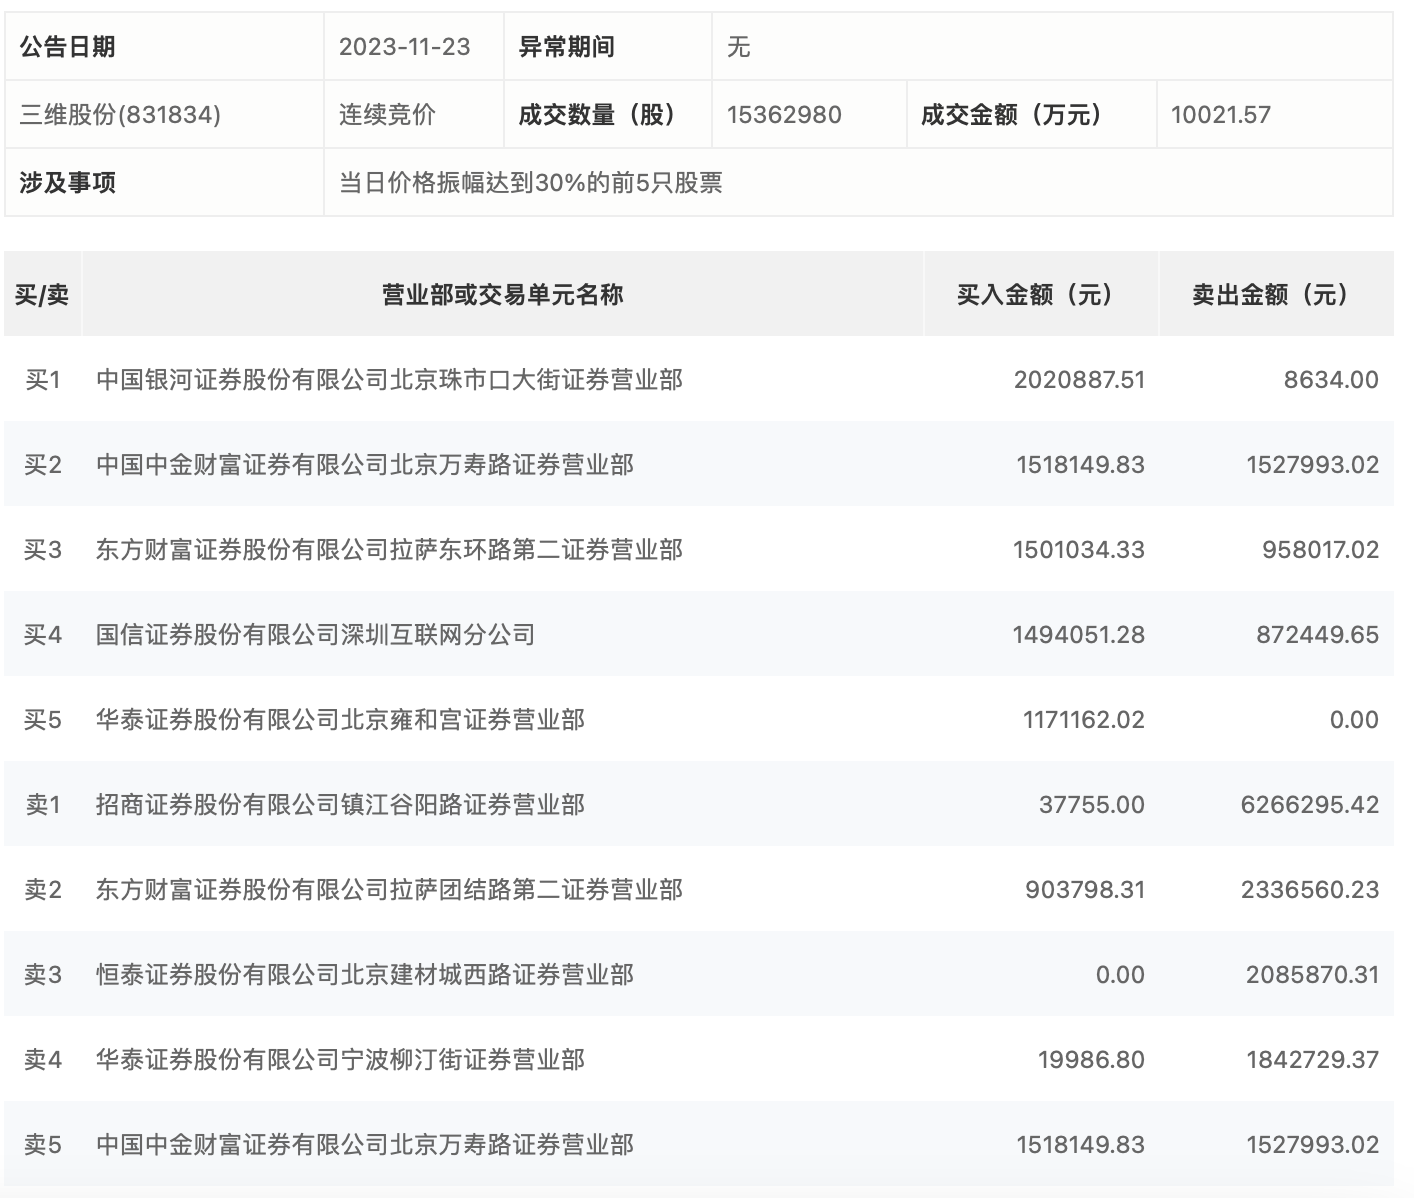Click the 卖出金额（元） column header
The width and height of the screenshot is (1414, 1198).
pos(1276,294)
